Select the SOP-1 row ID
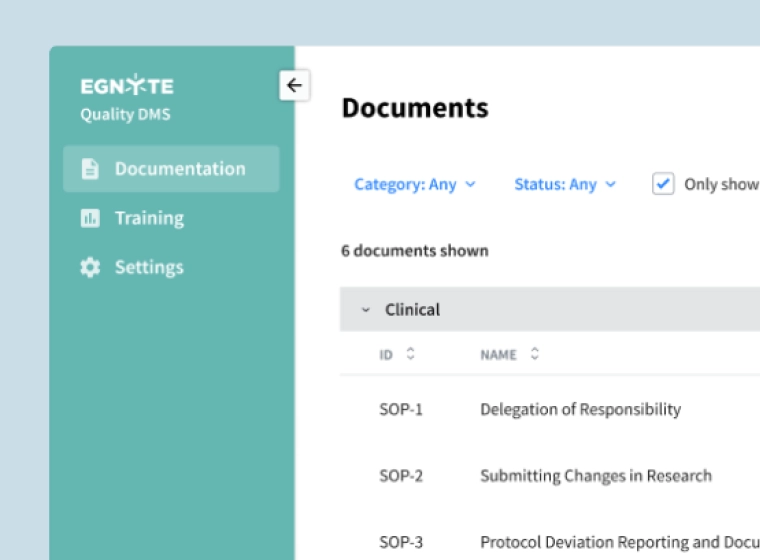Viewport: 760px width, 560px height. point(401,409)
